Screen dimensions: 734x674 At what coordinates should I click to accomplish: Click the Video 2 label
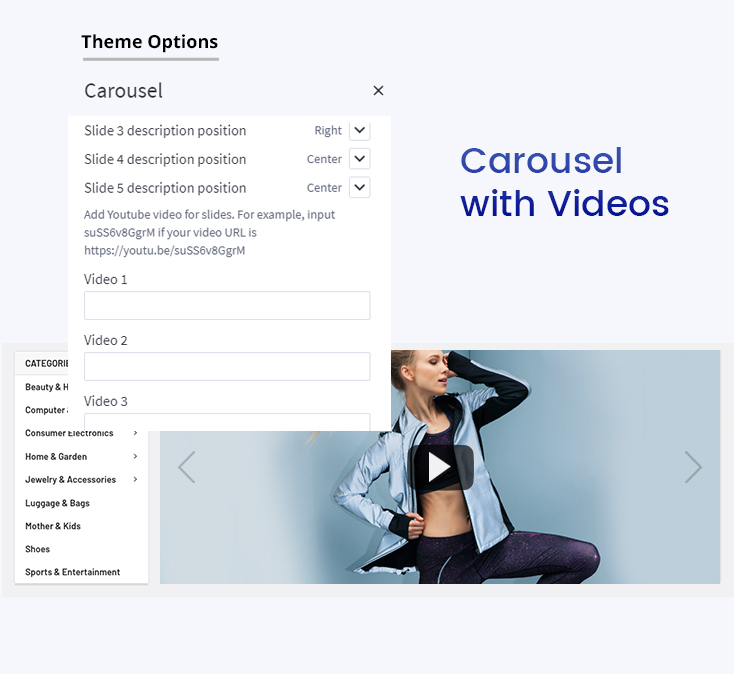(106, 340)
